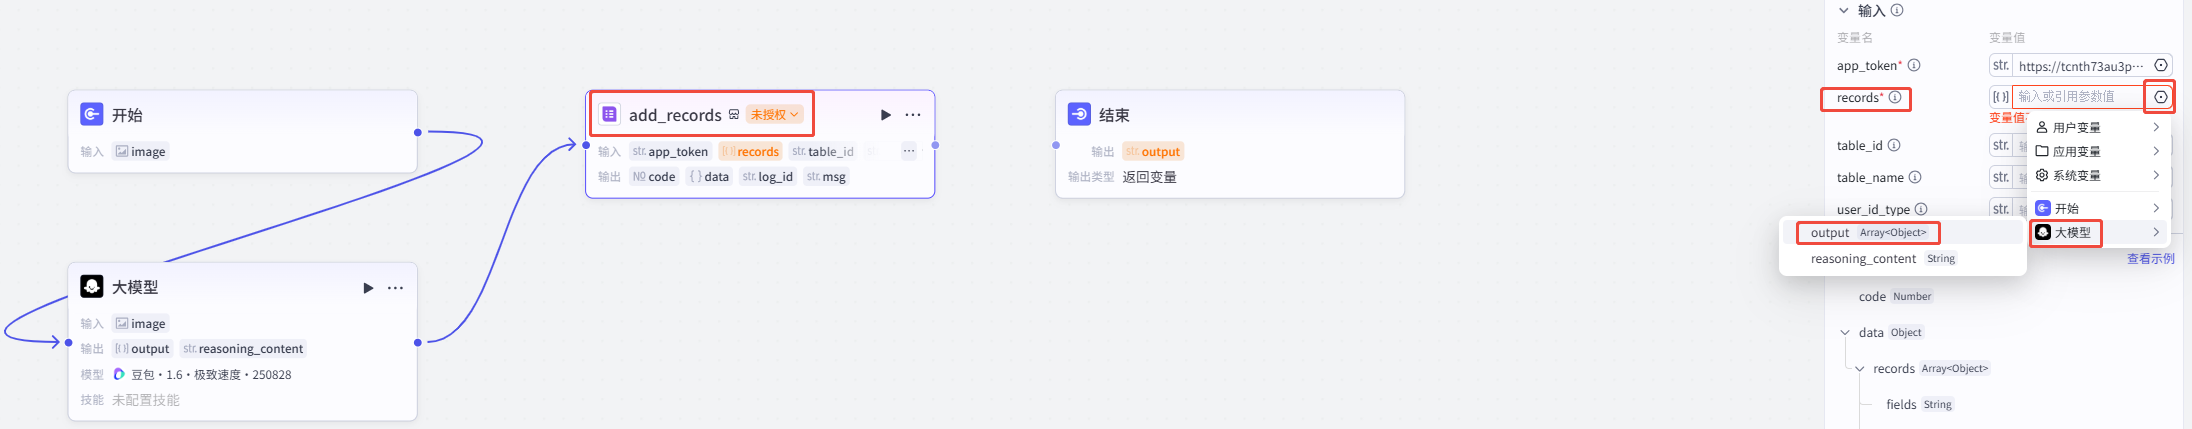Expand the 用户变量 submenu

click(x=2098, y=128)
